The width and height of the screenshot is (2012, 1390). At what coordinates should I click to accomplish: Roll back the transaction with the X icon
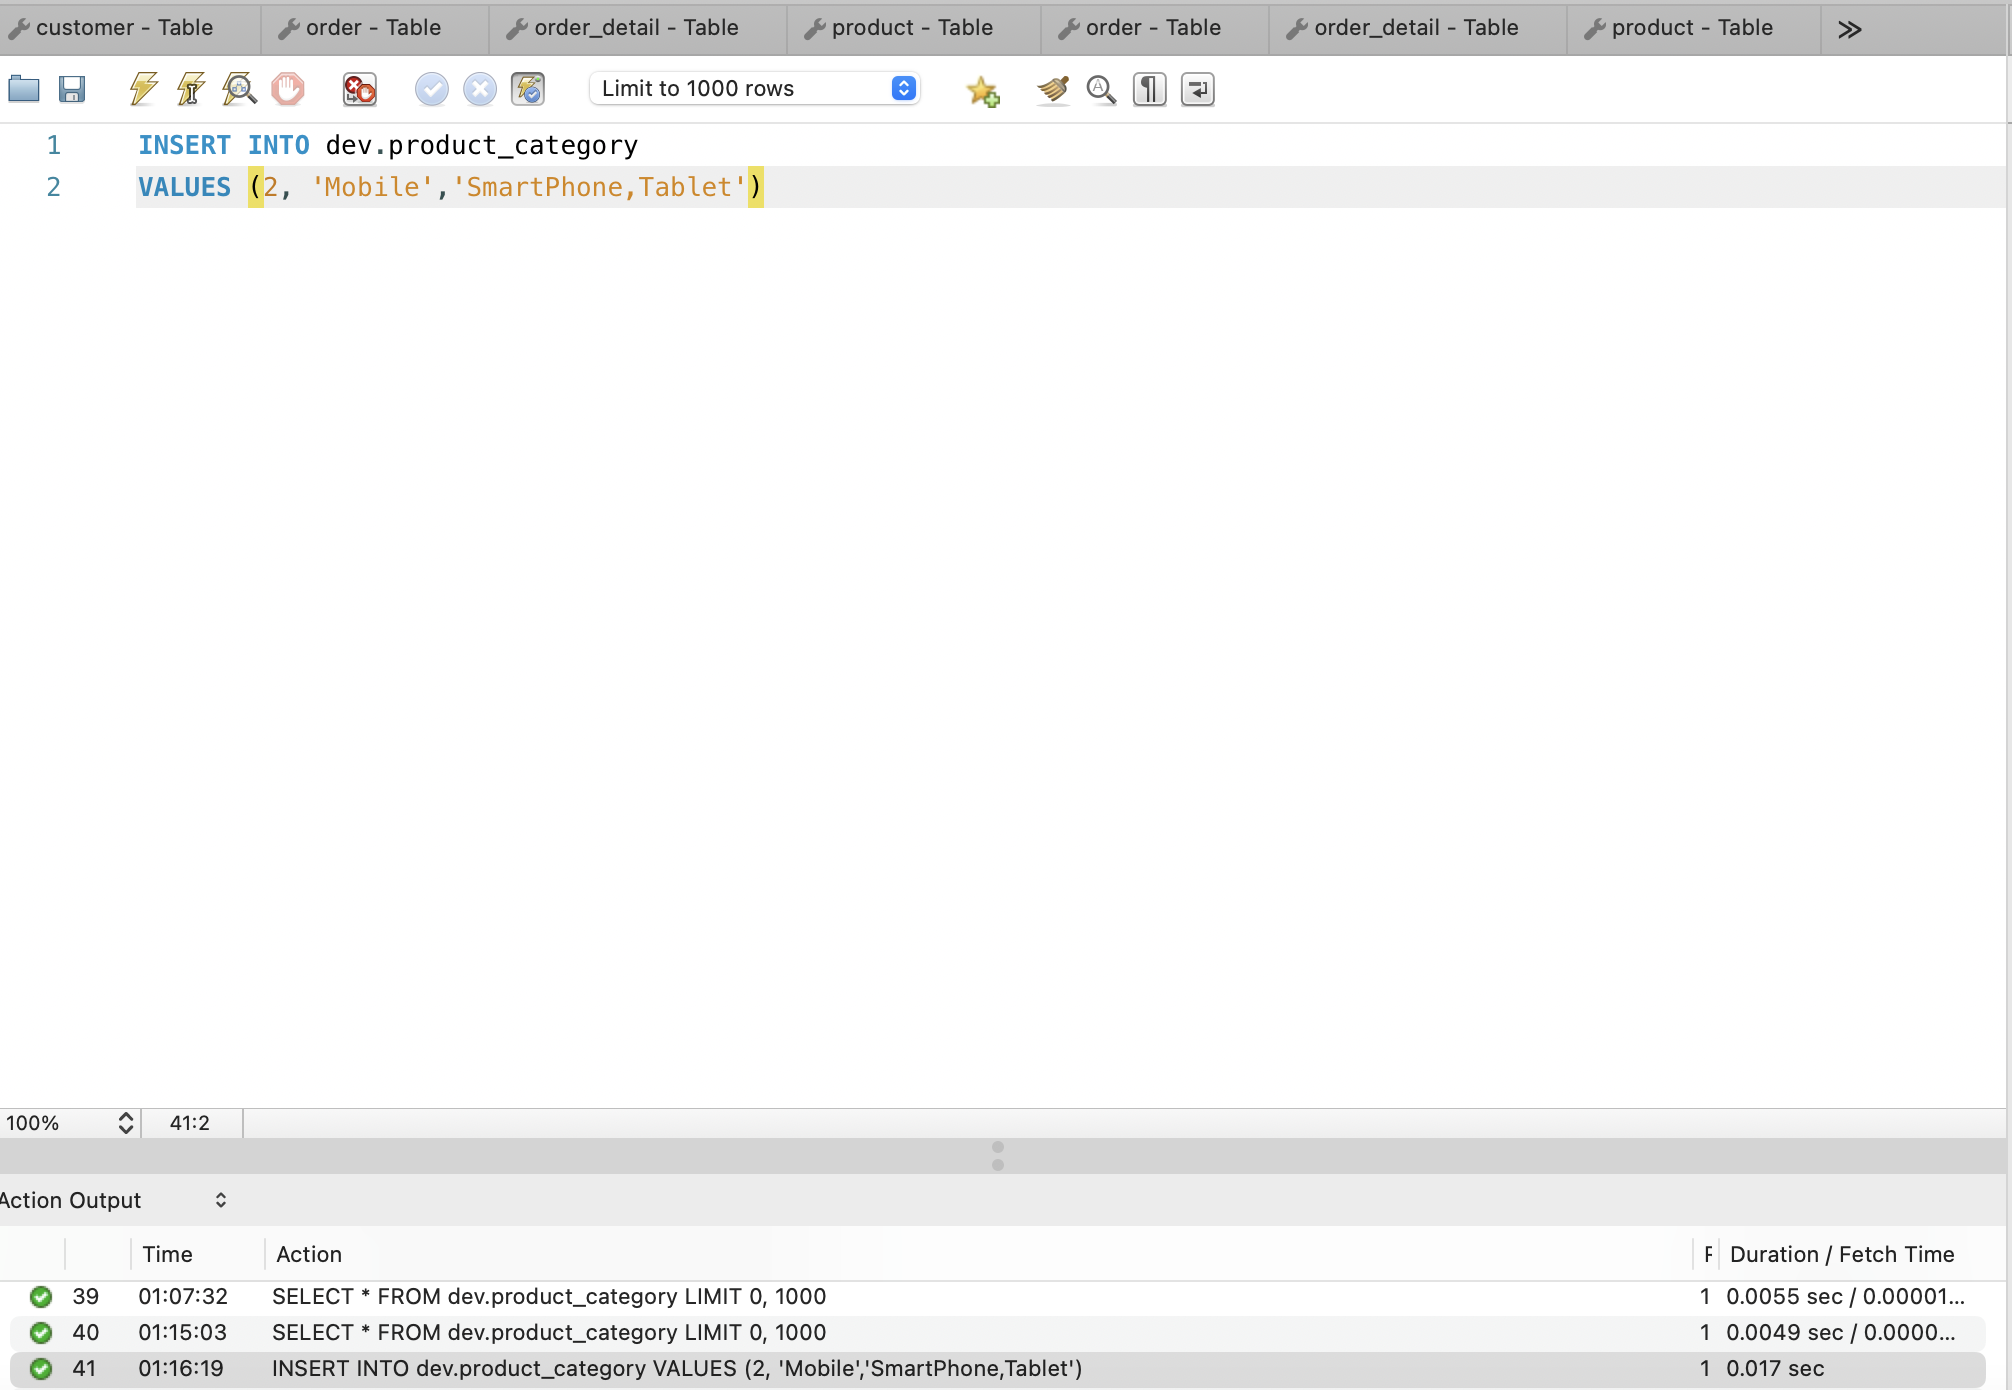(x=480, y=89)
